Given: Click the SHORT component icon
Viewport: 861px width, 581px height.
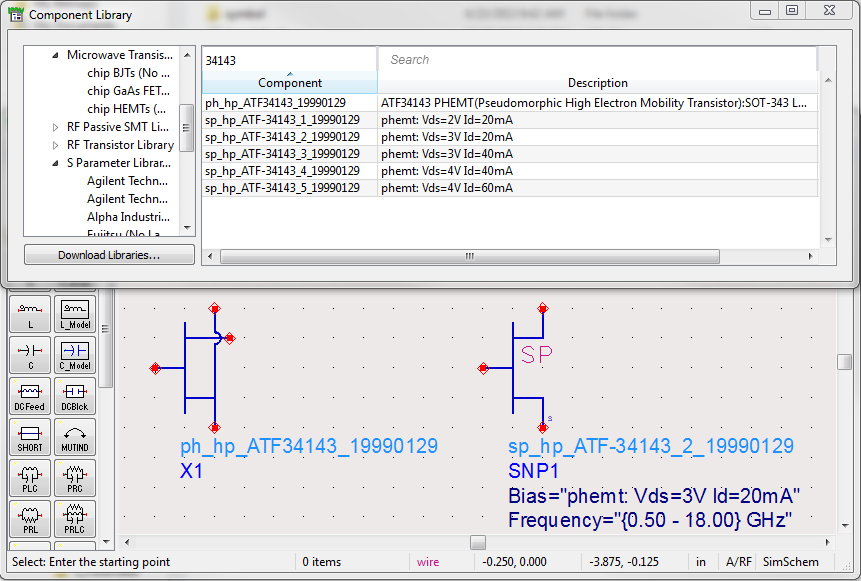Looking at the screenshot, I should 30,437.
